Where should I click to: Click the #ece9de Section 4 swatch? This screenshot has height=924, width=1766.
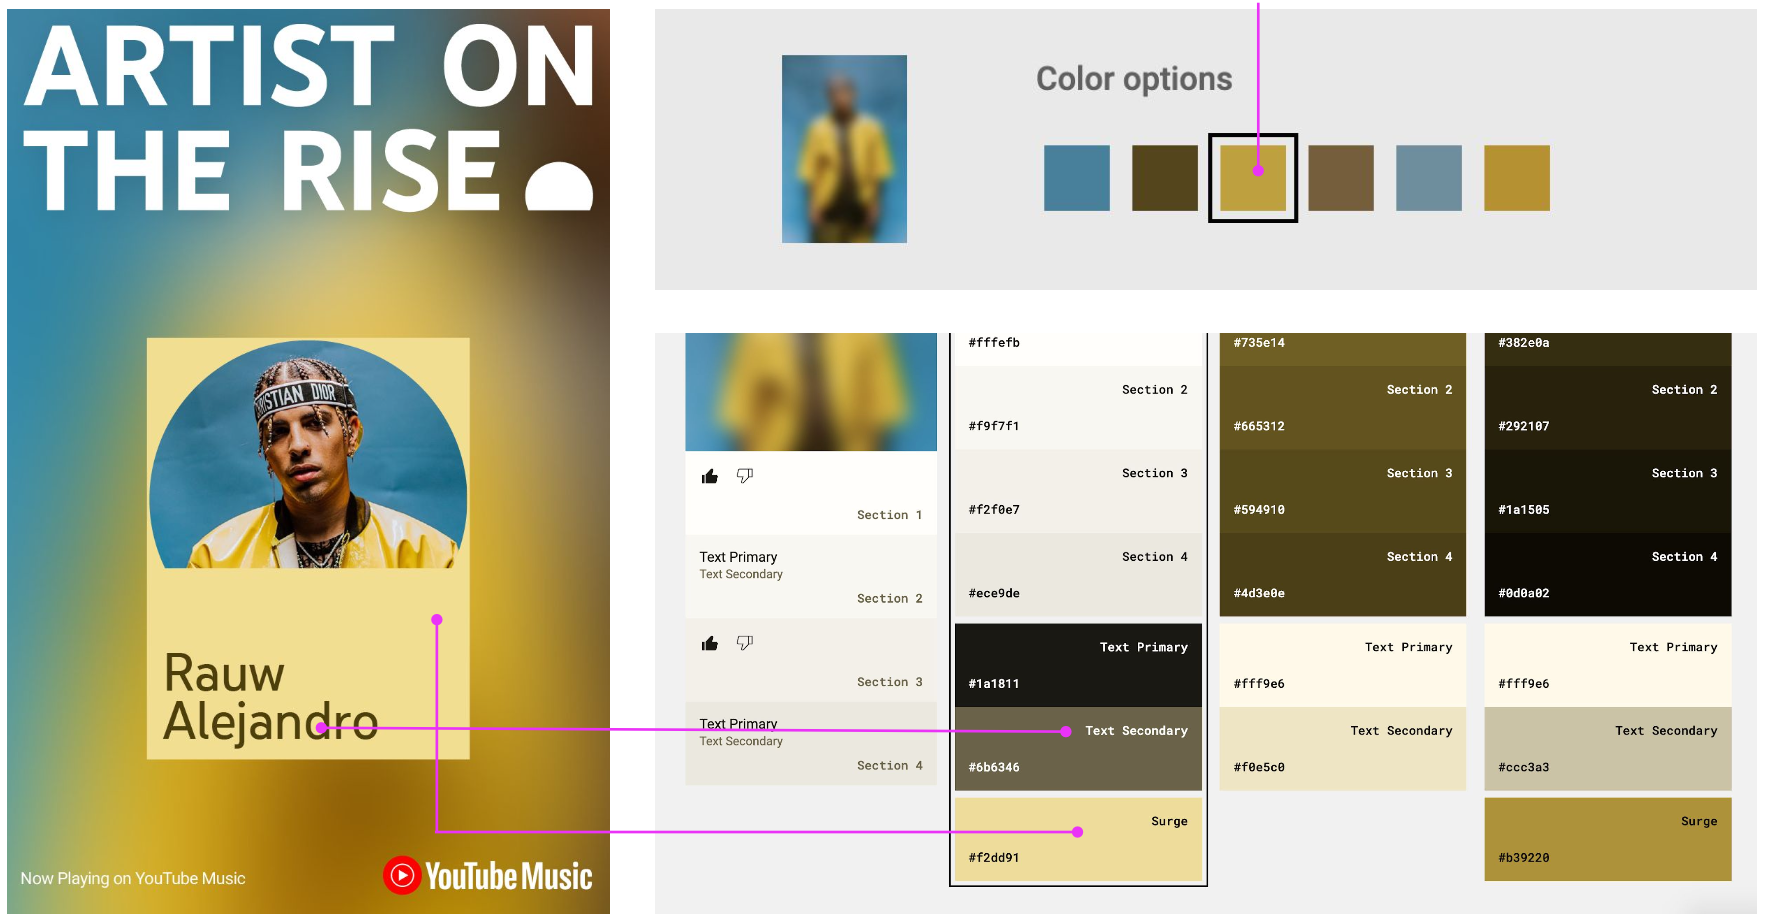pos(1078,575)
